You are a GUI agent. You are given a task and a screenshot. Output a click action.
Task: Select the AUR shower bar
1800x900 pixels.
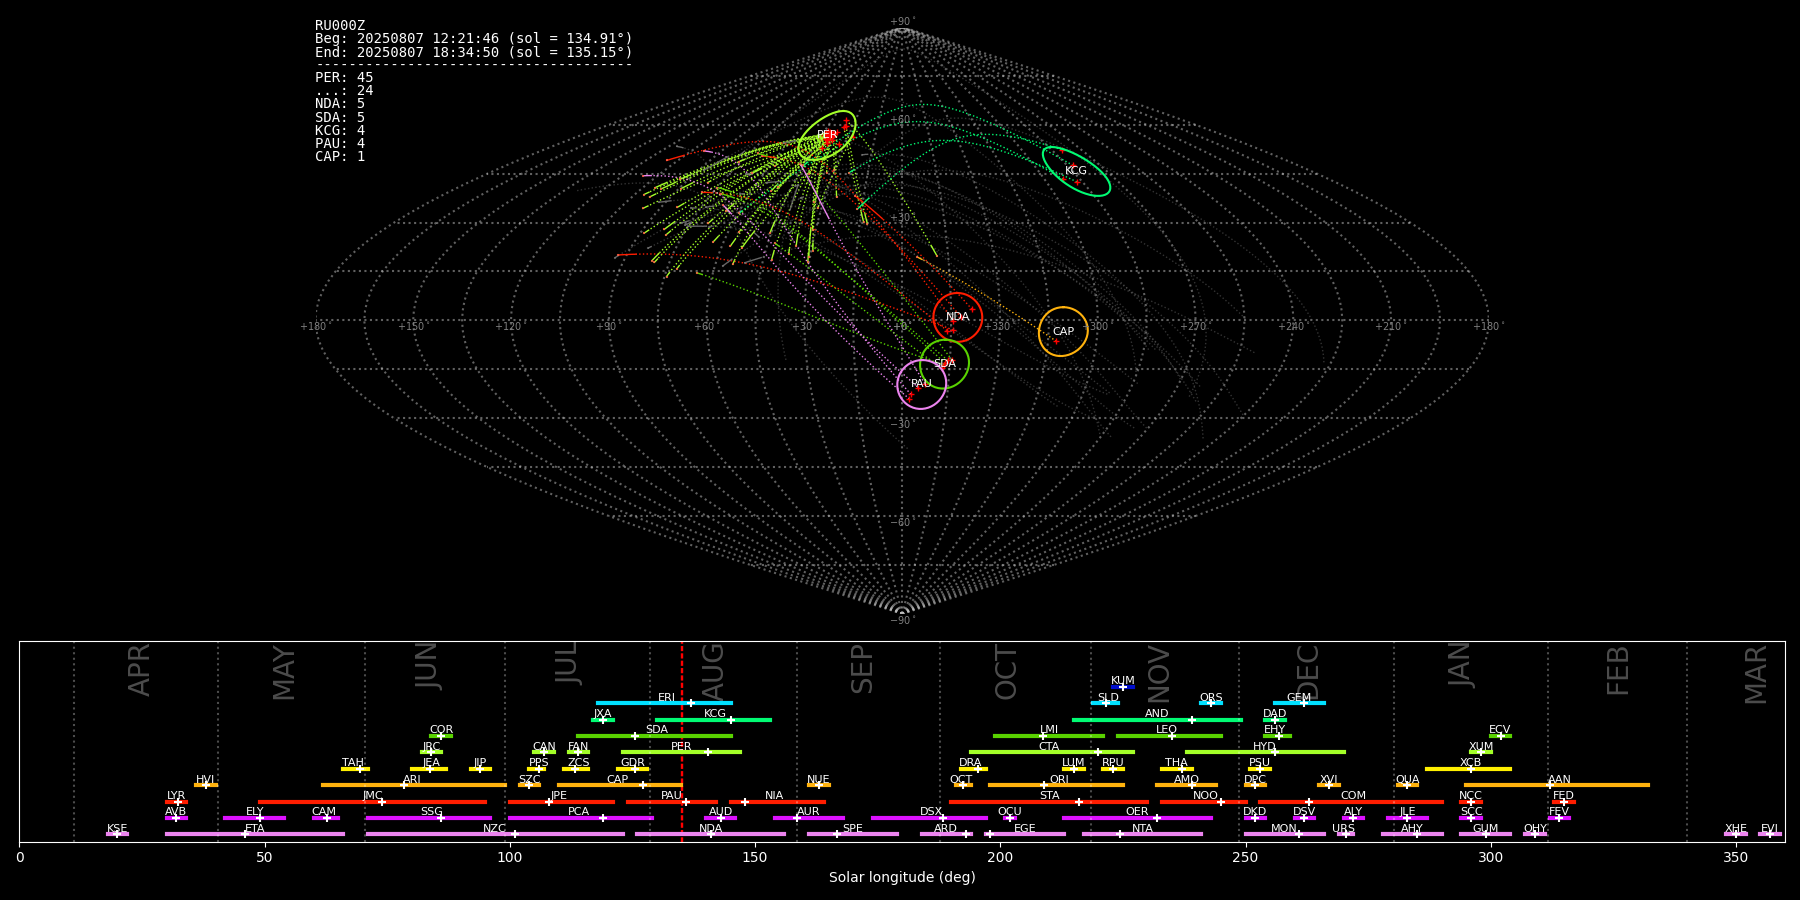pyautogui.click(x=808, y=818)
